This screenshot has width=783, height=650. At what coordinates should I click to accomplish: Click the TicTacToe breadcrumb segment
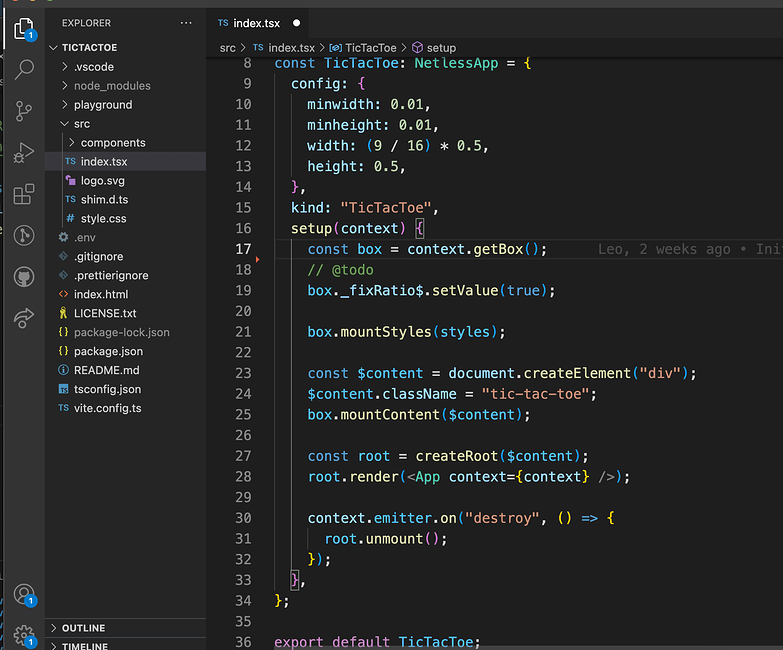(x=371, y=48)
